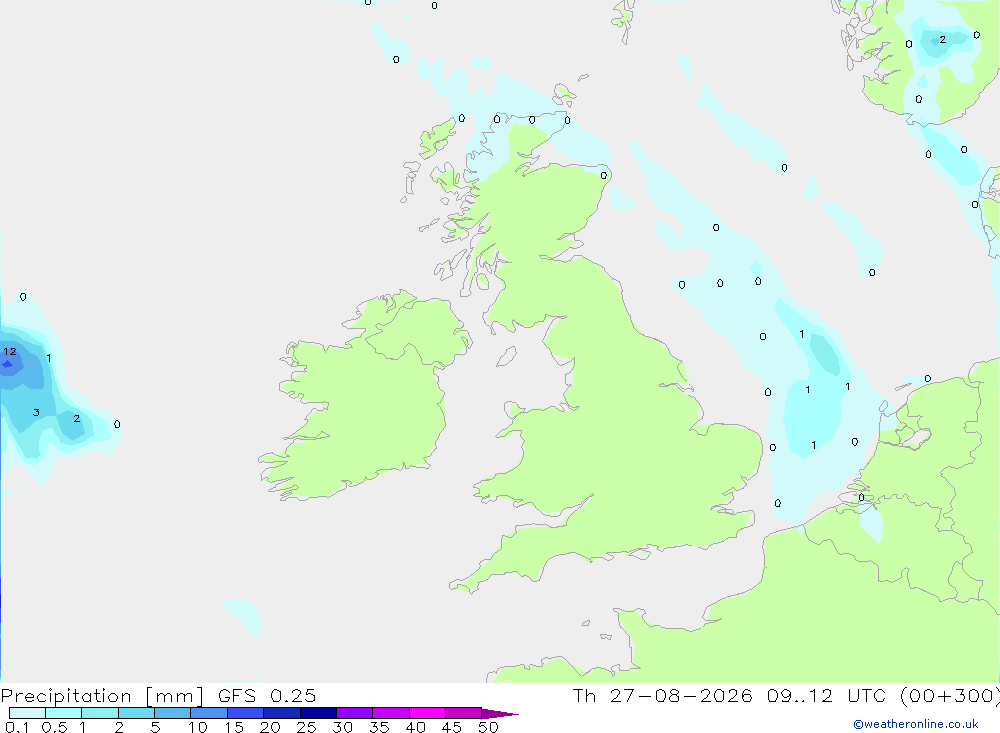Click the 1–2 mm legend color swatch
The width and height of the screenshot is (1000, 733).
(x=100, y=713)
